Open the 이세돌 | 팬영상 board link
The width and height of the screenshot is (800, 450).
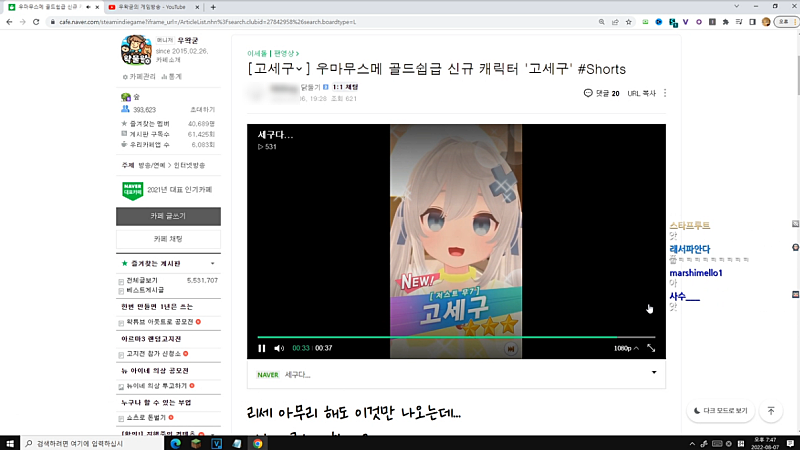[x=272, y=53]
